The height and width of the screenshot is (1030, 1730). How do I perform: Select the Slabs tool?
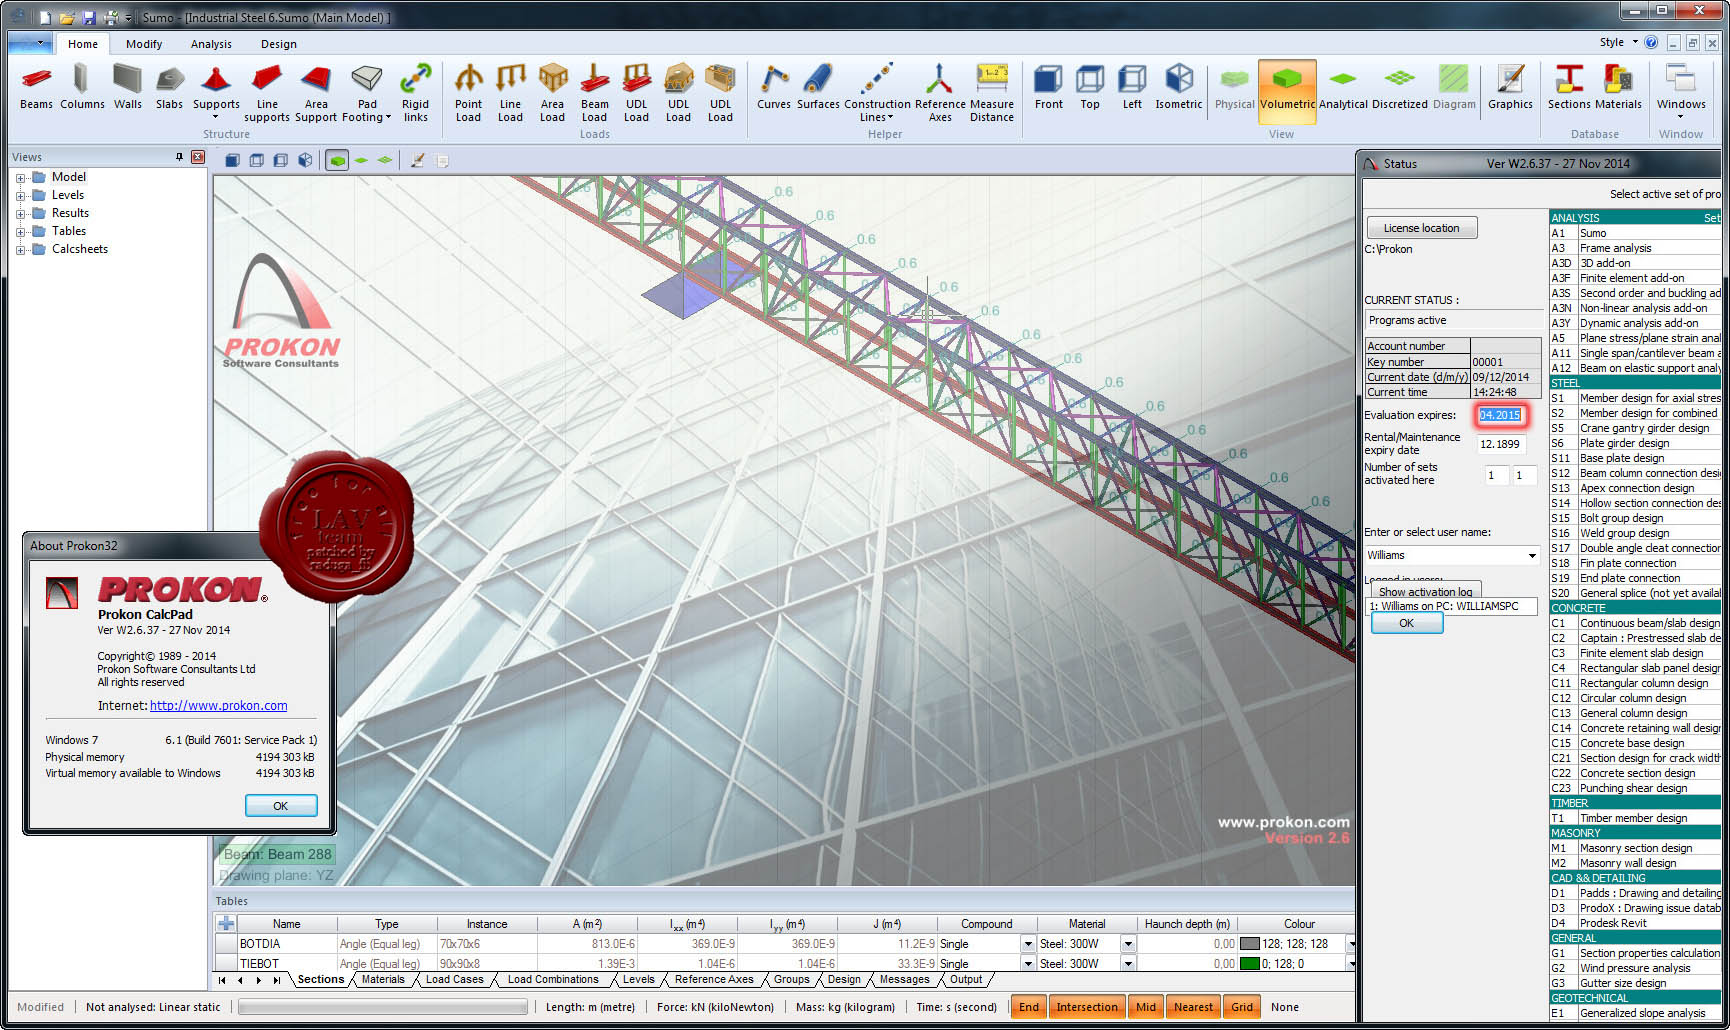pyautogui.click(x=169, y=87)
